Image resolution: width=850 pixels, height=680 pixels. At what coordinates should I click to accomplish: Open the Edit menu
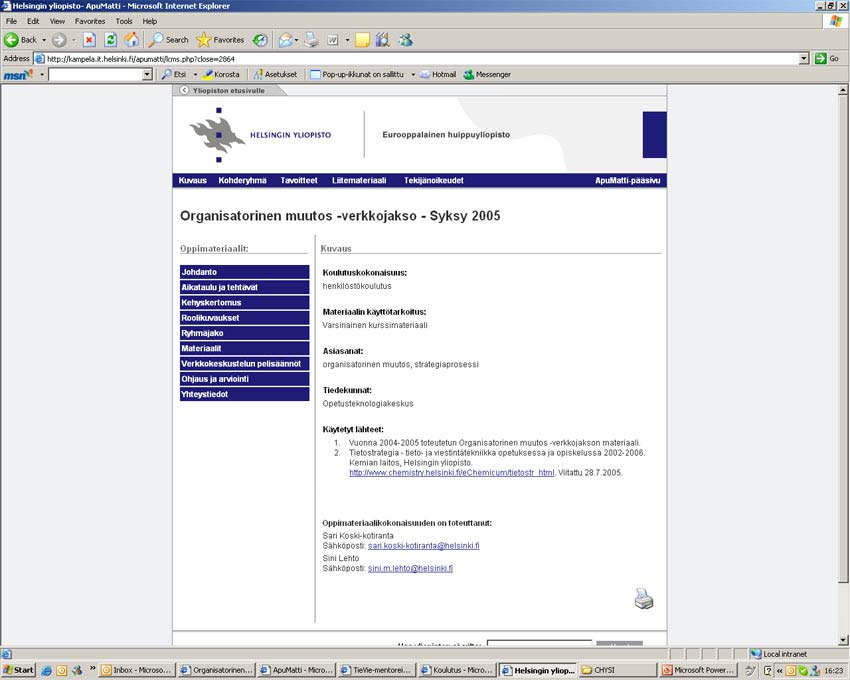point(33,21)
